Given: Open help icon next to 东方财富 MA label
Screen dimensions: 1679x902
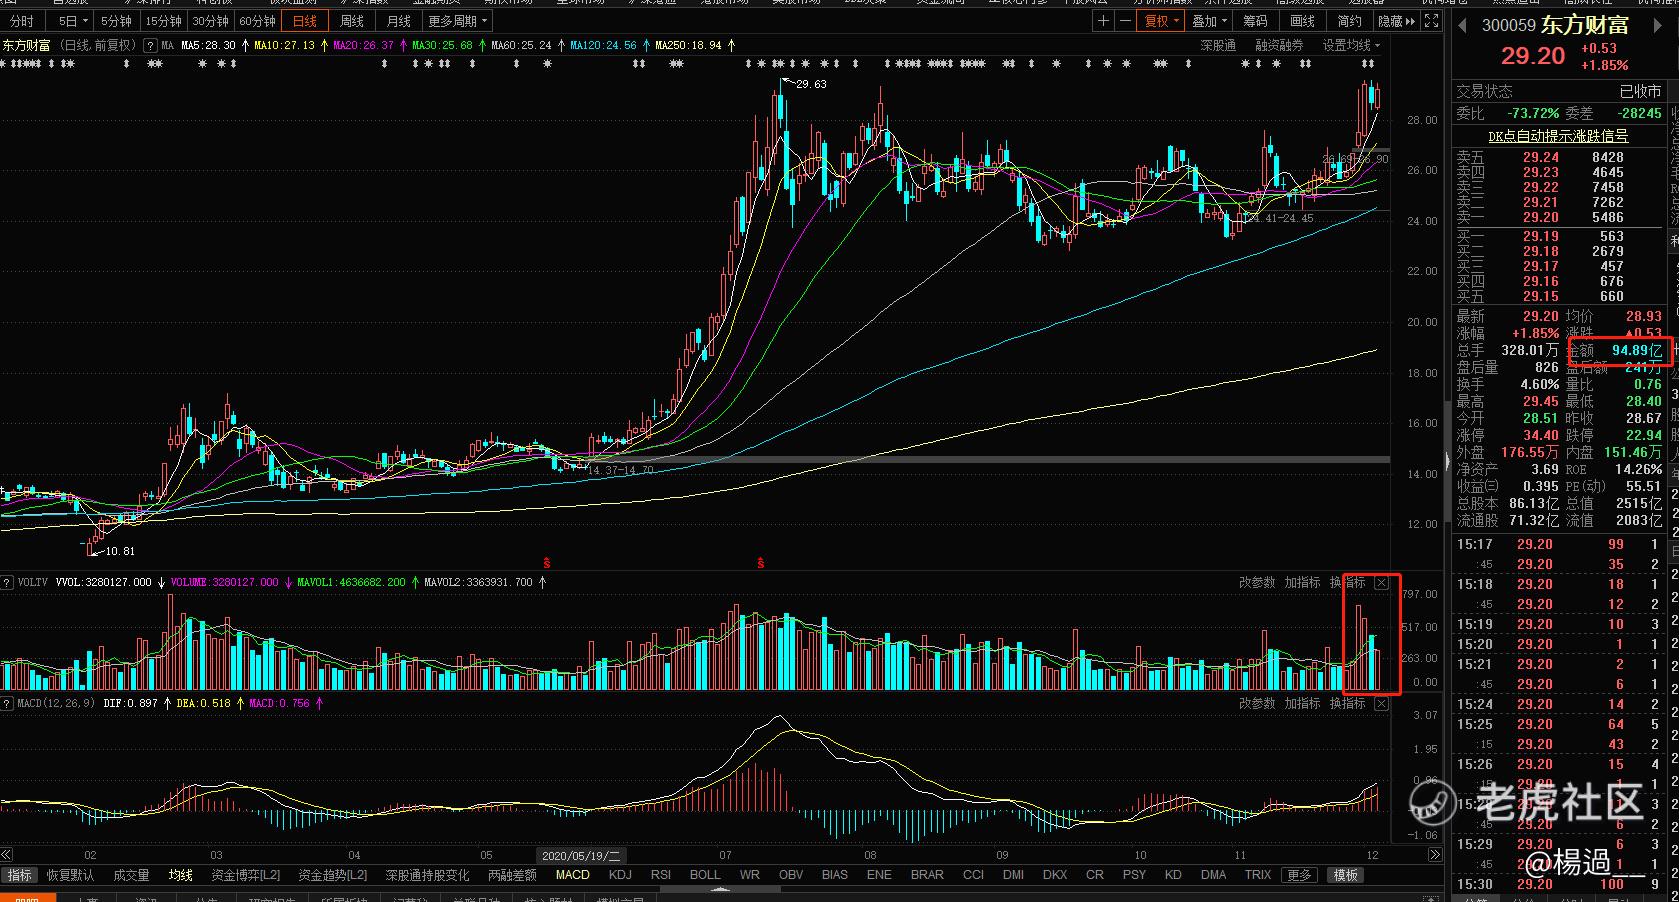Looking at the screenshot, I should (x=150, y=45).
